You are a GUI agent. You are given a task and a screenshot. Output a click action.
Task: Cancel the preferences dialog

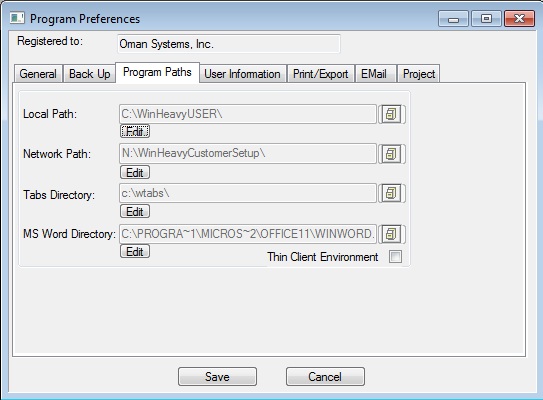[x=325, y=376]
